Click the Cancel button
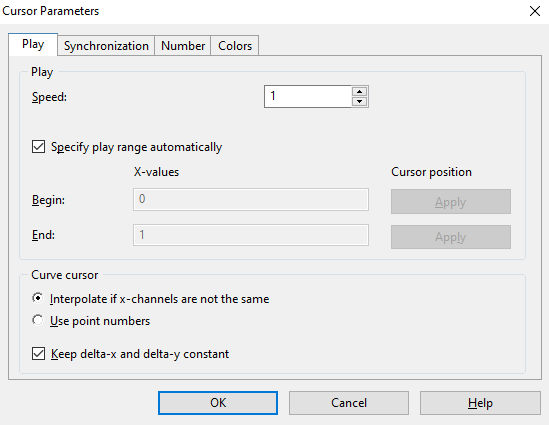The height and width of the screenshot is (425, 549). click(349, 403)
